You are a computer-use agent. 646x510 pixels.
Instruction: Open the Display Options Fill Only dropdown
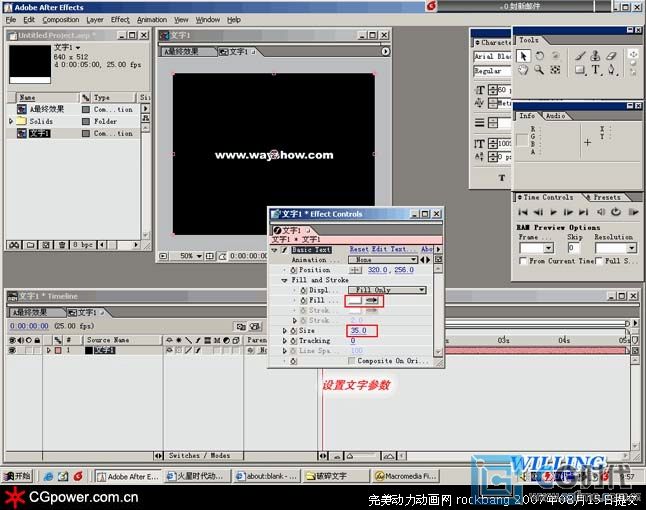click(387, 290)
